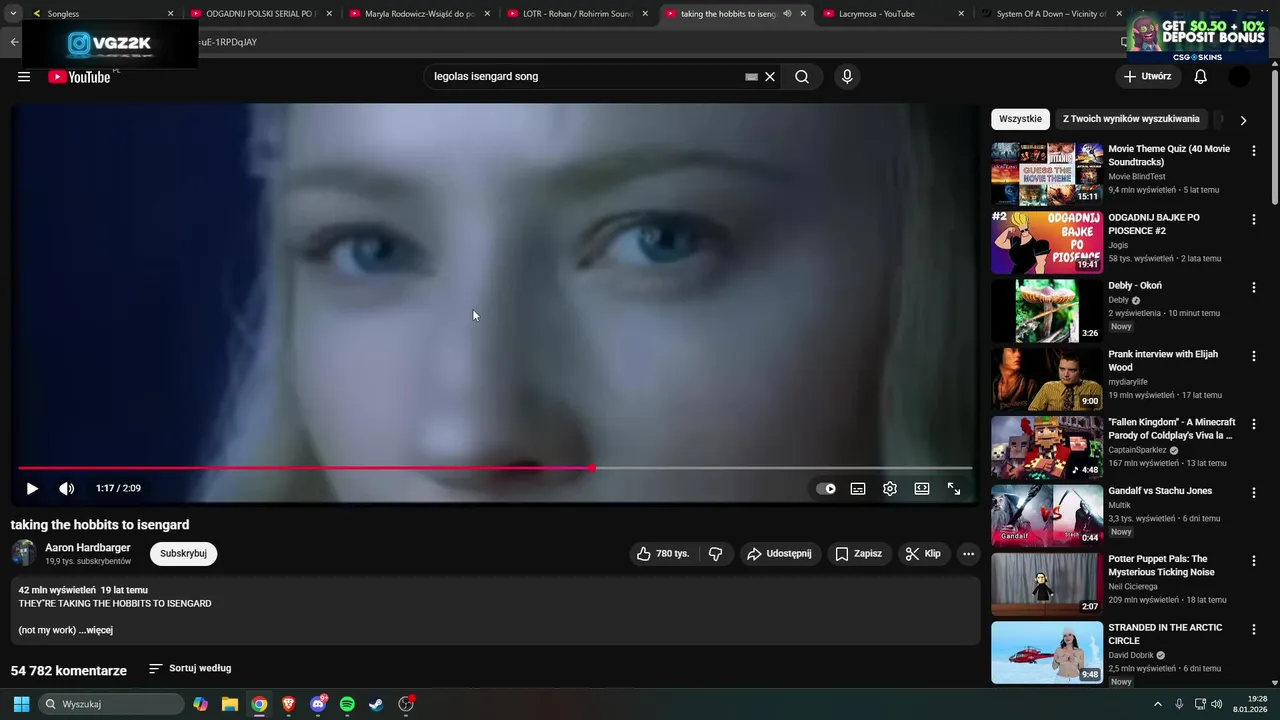Select the Wszystkie filter chip

click(x=1020, y=119)
